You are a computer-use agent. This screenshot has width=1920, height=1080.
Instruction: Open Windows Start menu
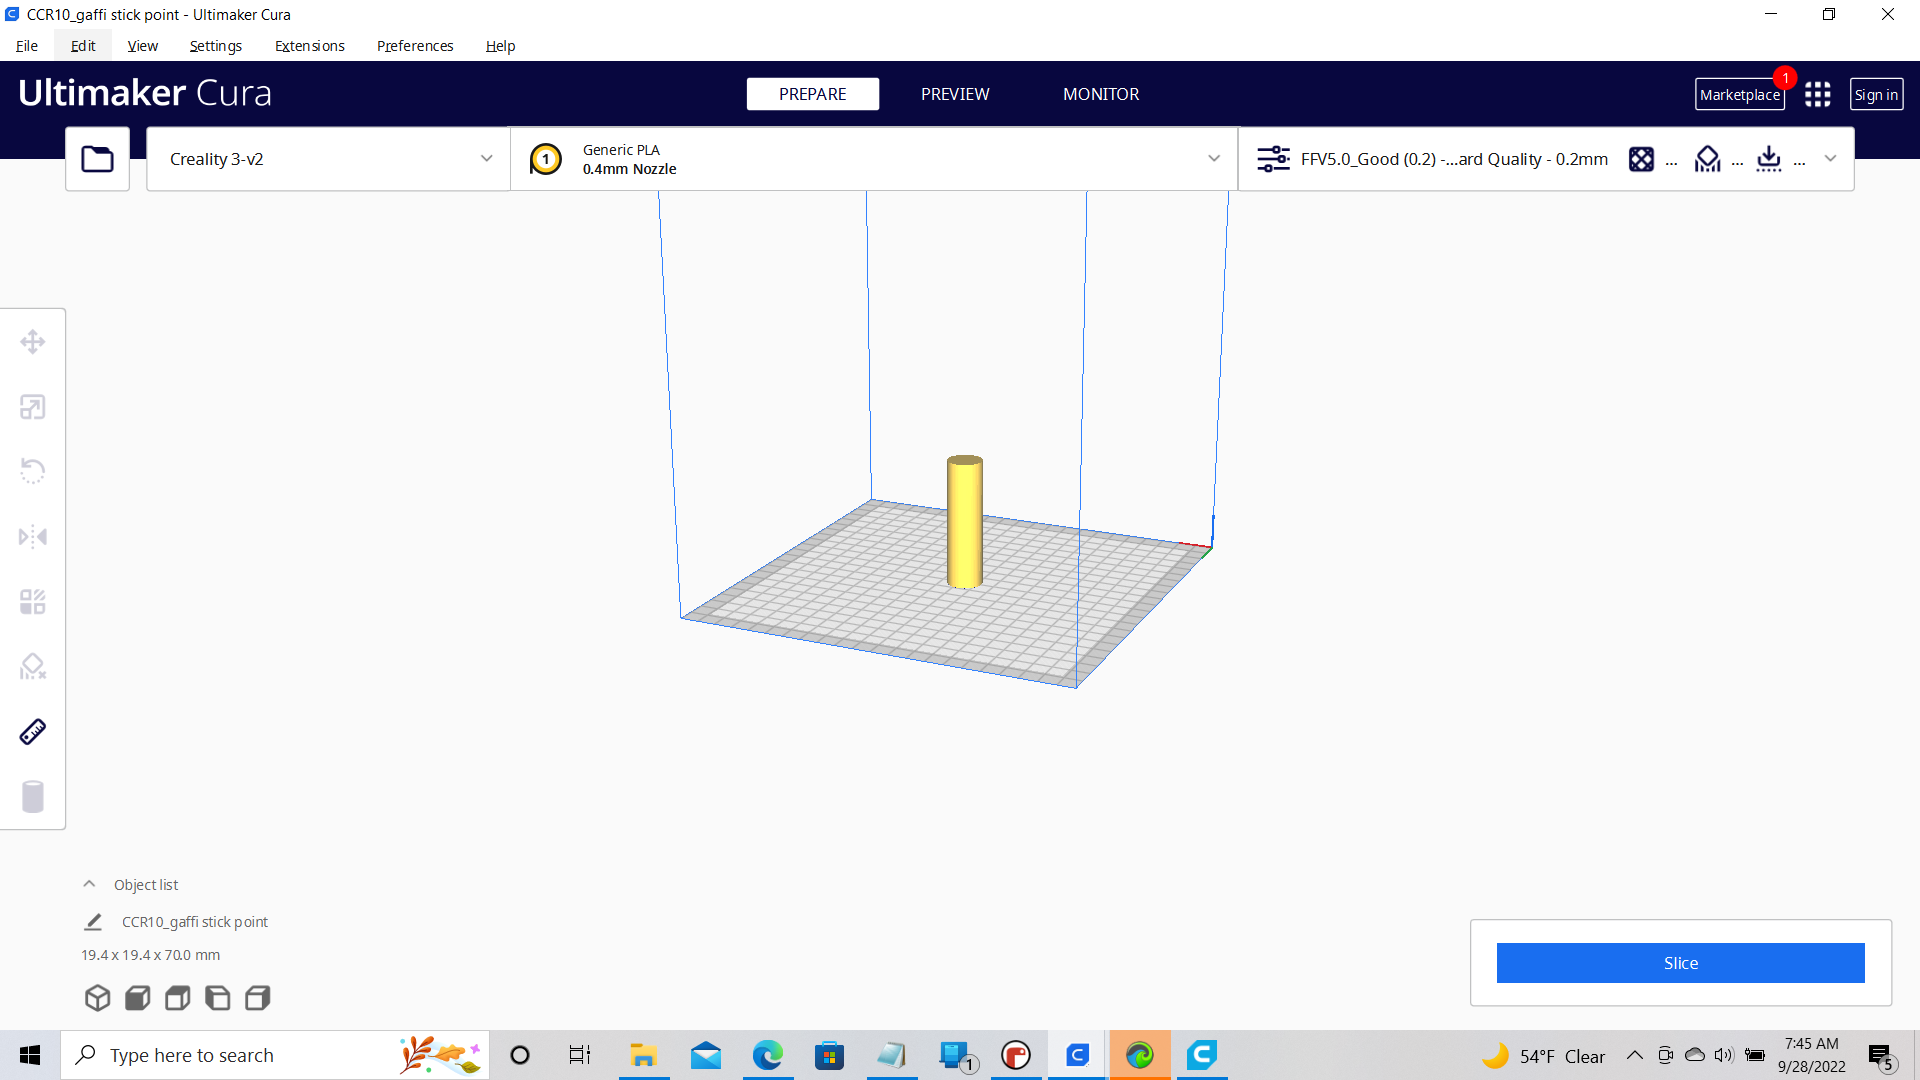[x=30, y=1055]
